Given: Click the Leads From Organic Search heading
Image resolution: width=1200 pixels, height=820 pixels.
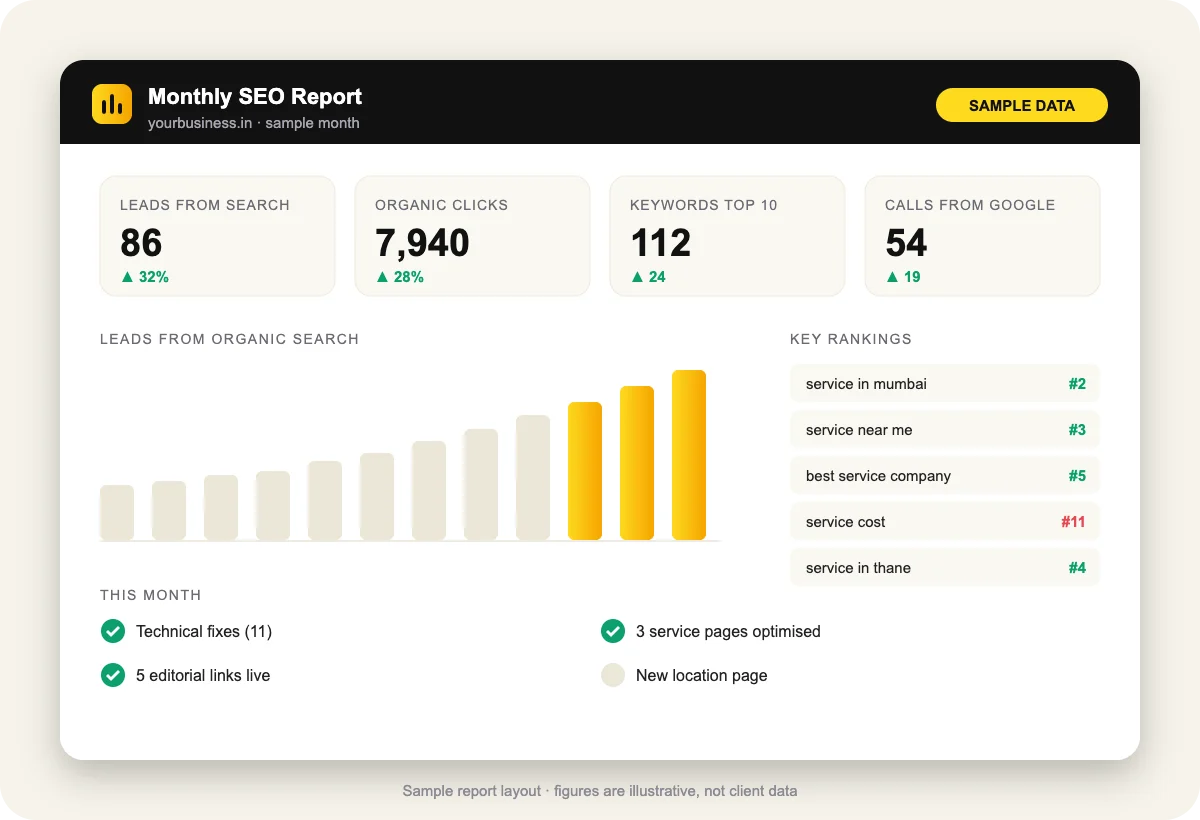Looking at the screenshot, I should click(229, 339).
